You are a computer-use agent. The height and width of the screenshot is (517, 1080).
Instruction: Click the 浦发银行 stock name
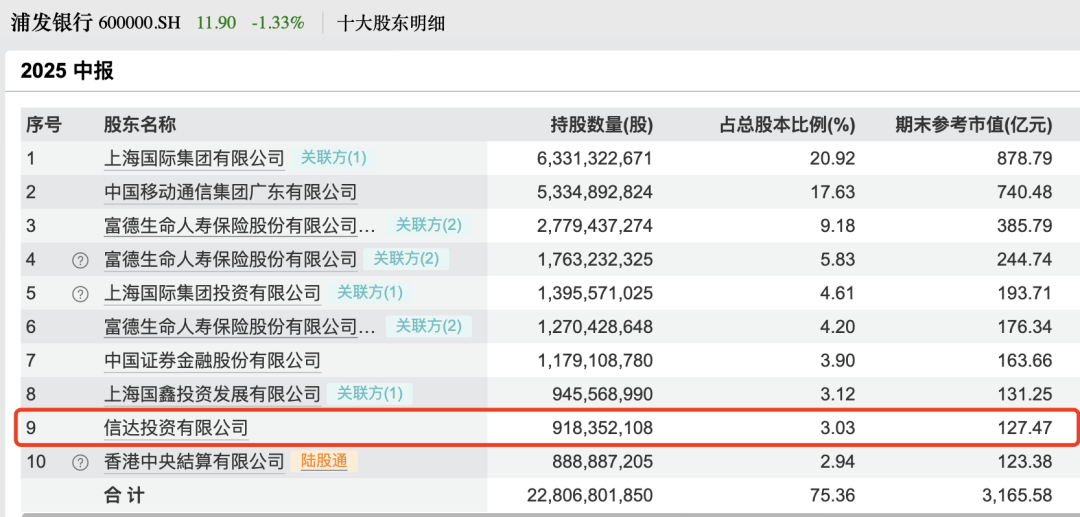tap(51, 22)
